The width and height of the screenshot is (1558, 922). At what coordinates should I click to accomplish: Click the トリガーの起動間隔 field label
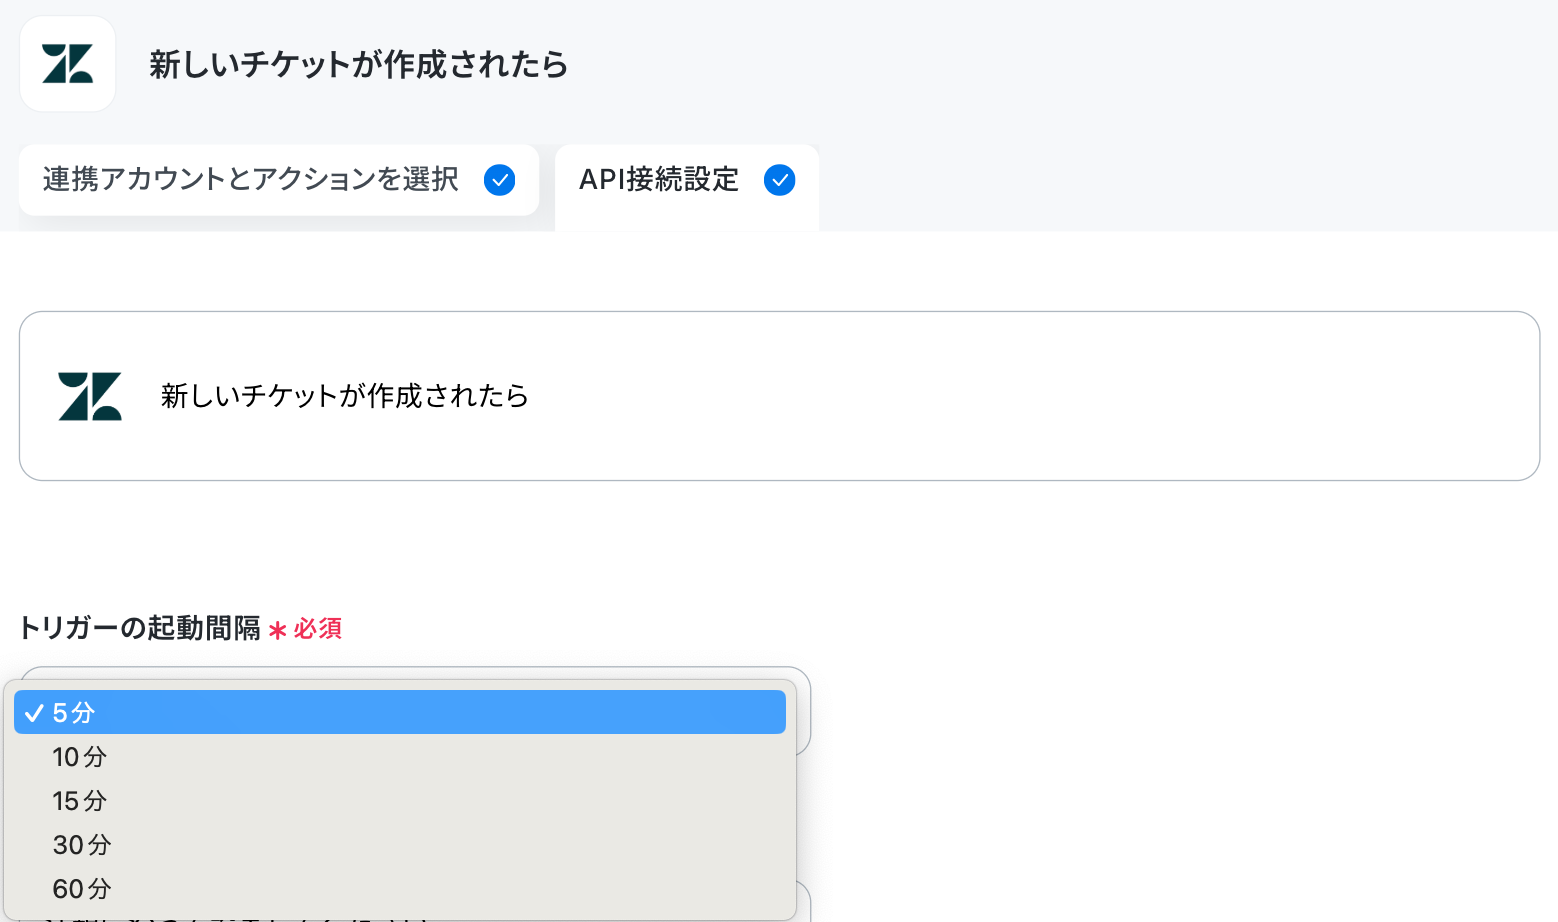[139, 628]
